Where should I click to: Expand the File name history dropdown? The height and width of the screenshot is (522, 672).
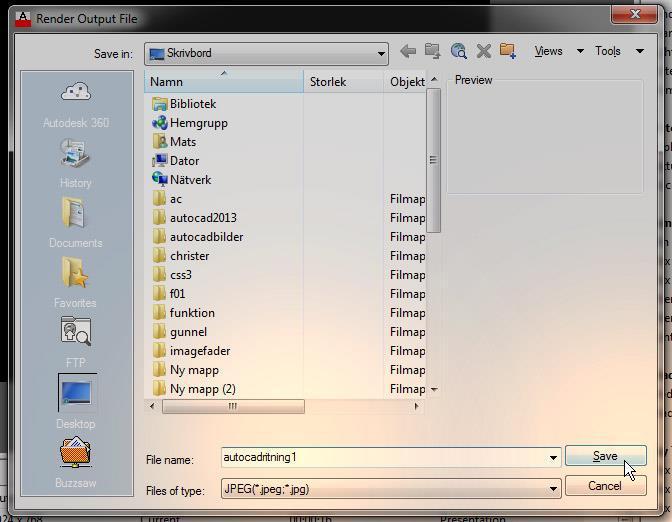(553, 458)
